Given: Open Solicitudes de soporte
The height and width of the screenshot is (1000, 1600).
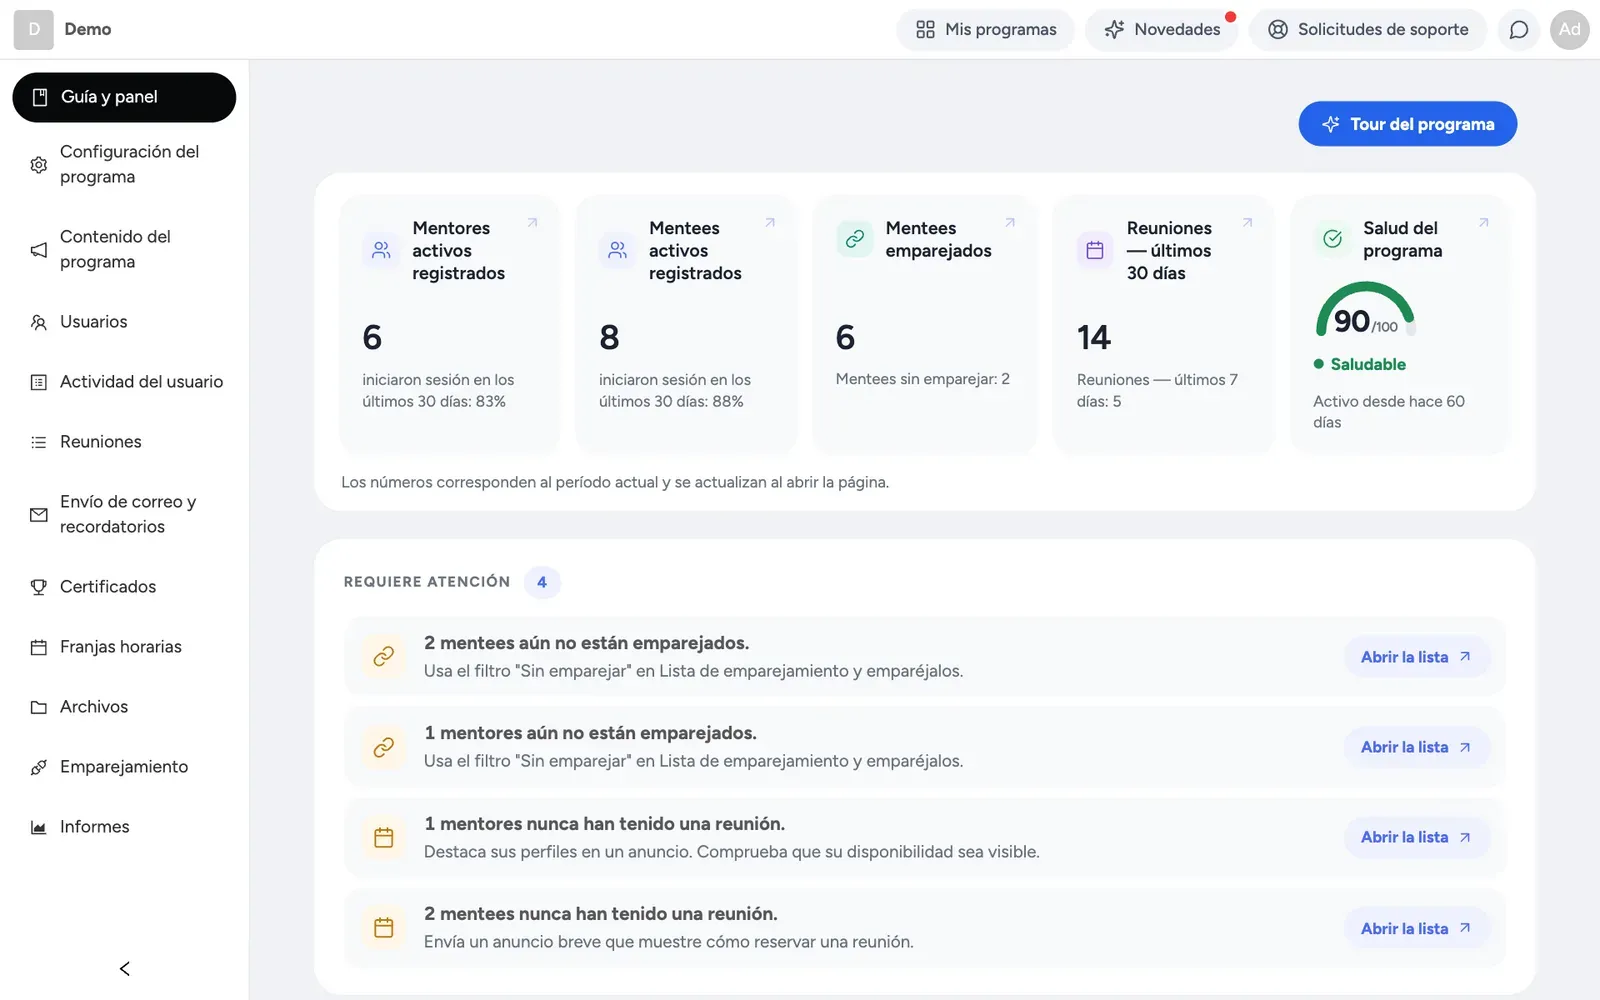Looking at the screenshot, I should click(x=1368, y=30).
